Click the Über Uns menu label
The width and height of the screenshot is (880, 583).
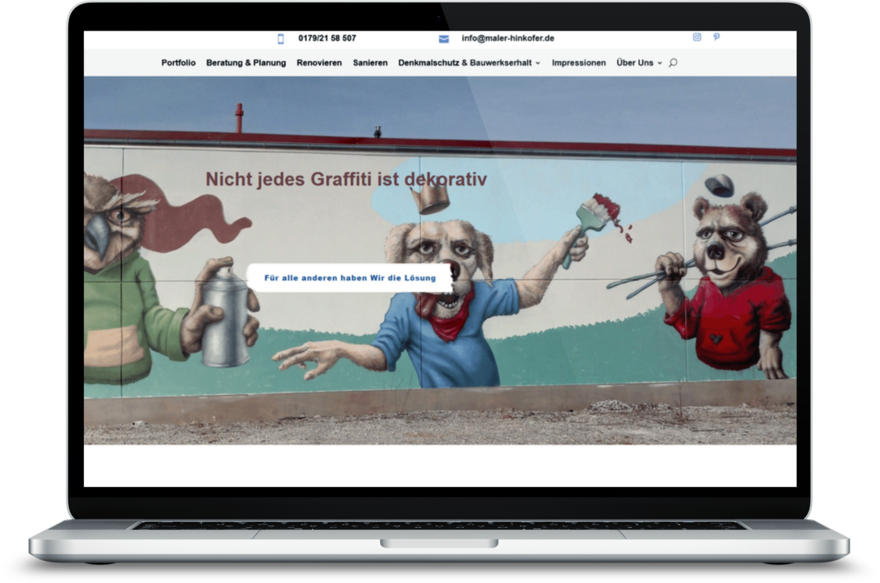click(x=635, y=63)
